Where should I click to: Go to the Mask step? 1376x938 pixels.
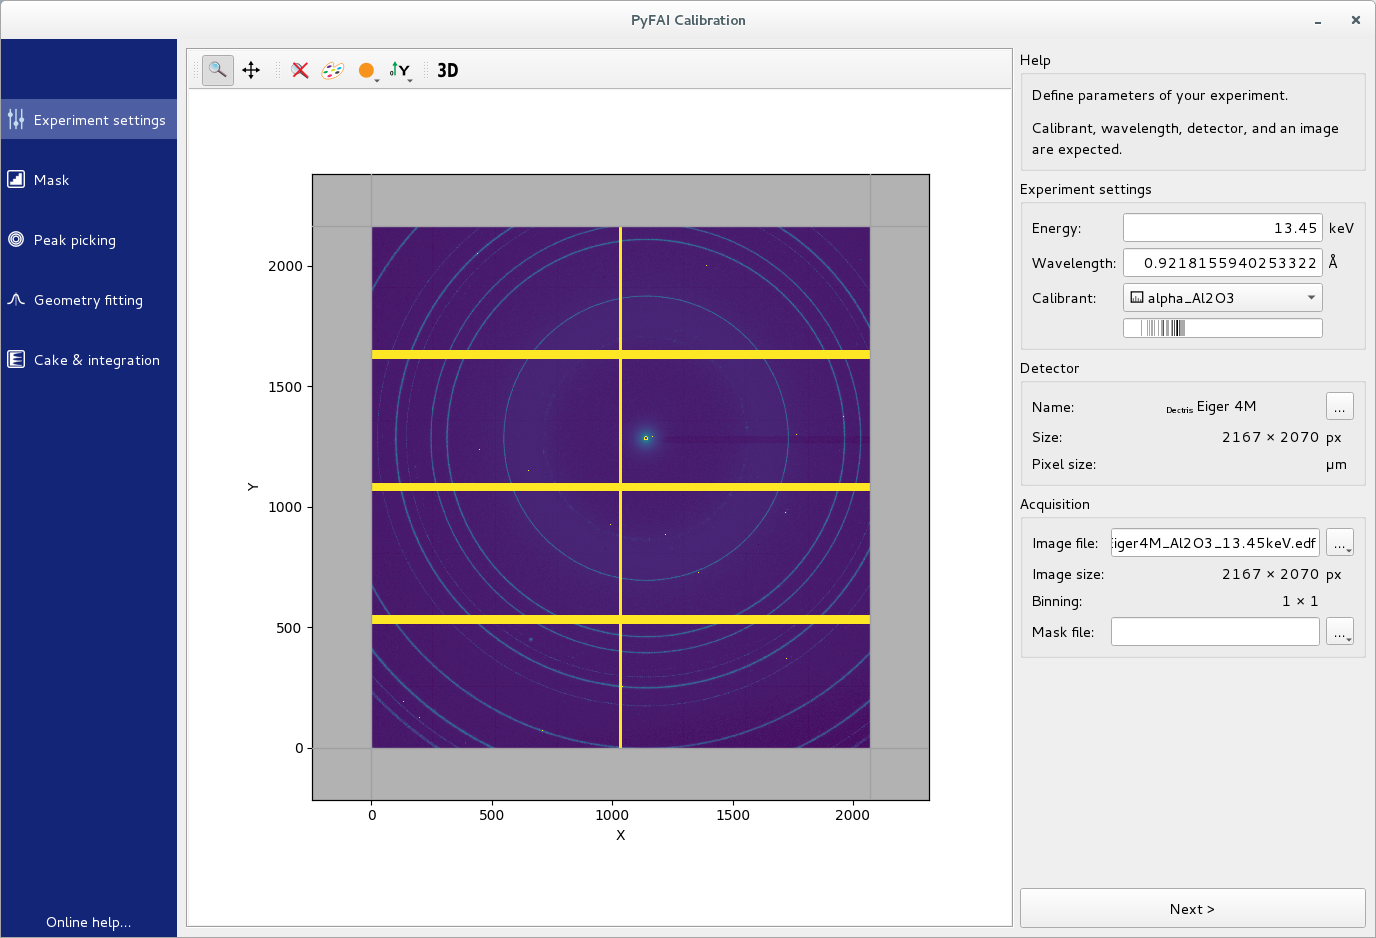[51, 180]
